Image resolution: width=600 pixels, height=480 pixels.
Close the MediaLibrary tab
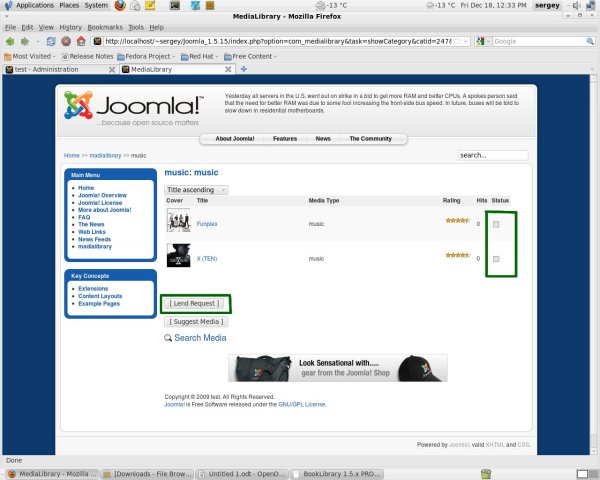tap(228, 69)
